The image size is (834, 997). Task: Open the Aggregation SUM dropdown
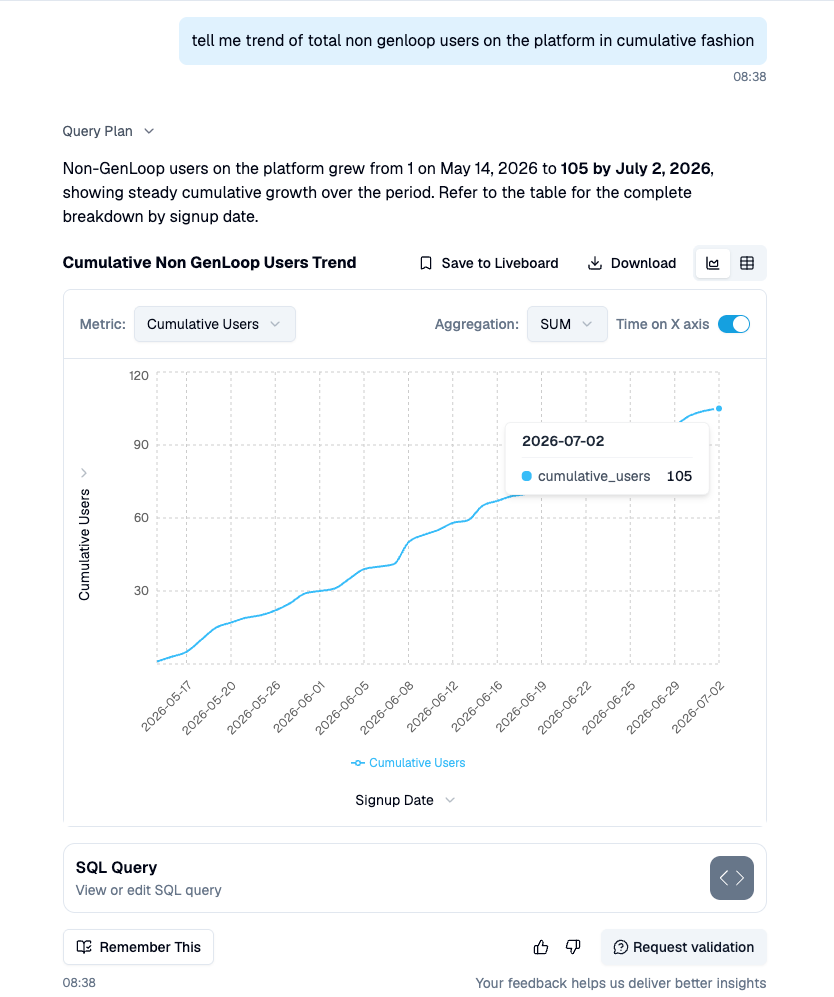[x=567, y=324]
